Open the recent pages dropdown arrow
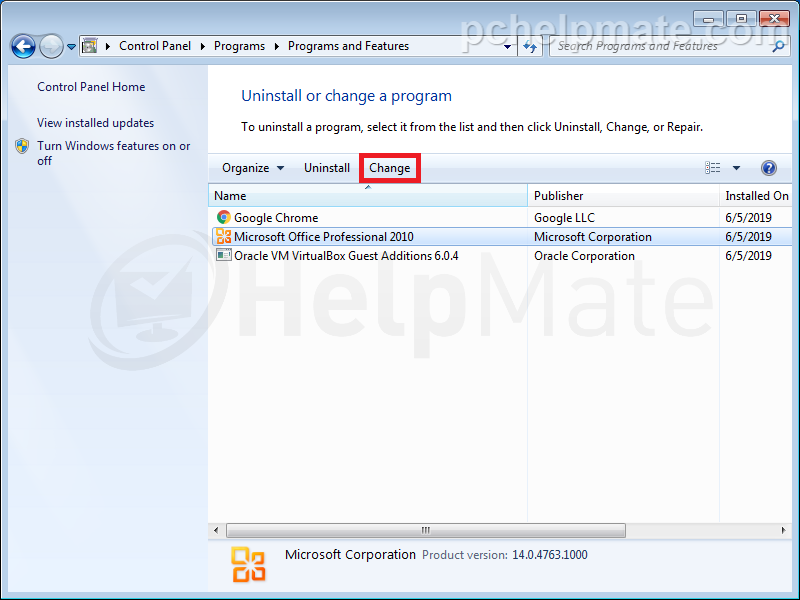Screen dimensions: 800x600 (71, 47)
